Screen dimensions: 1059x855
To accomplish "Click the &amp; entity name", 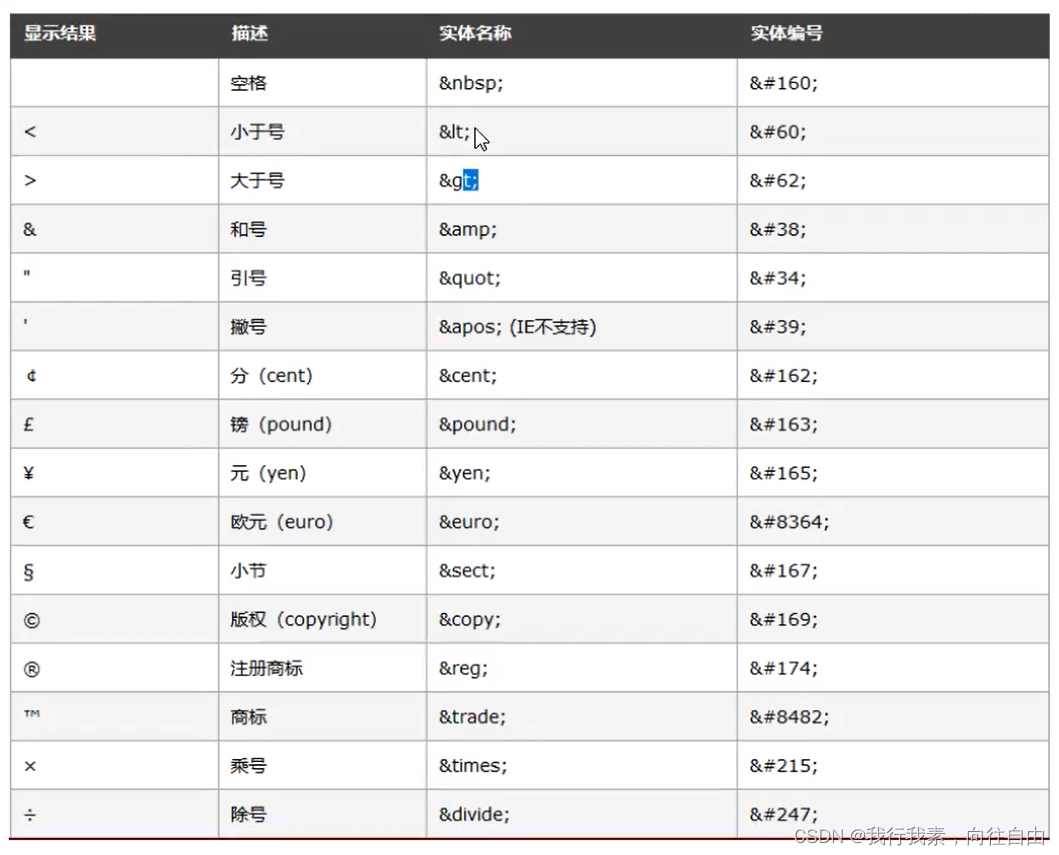I will pyautogui.click(x=467, y=230).
